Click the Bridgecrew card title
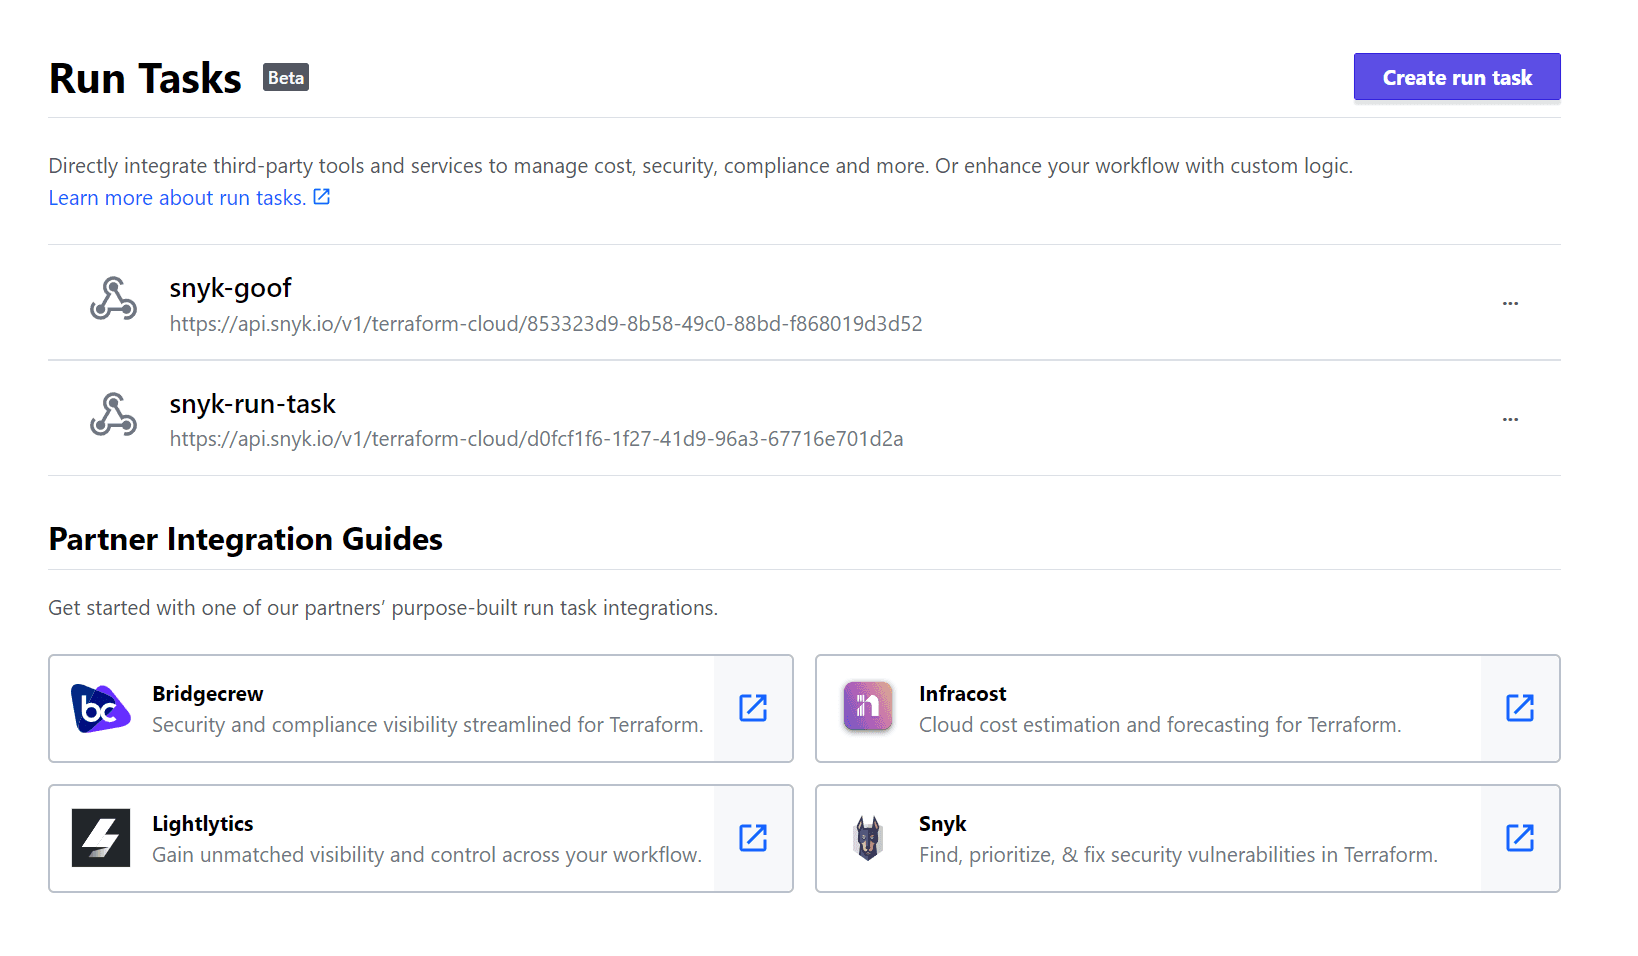1638x956 pixels. pyautogui.click(x=208, y=694)
